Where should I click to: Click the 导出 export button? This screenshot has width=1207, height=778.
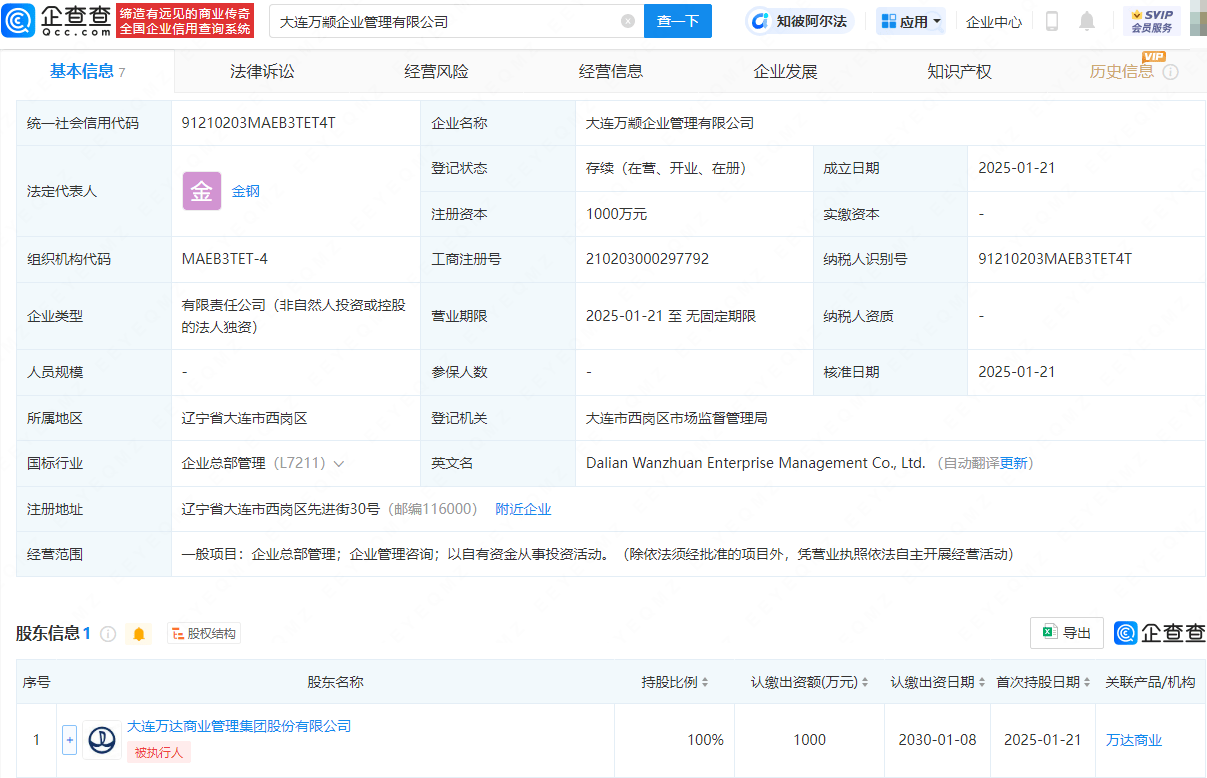(x=1067, y=633)
